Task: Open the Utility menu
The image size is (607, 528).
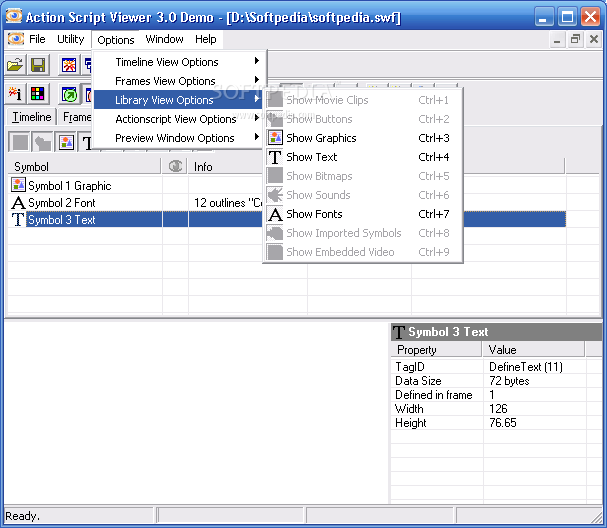Action: click(x=70, y=39)
